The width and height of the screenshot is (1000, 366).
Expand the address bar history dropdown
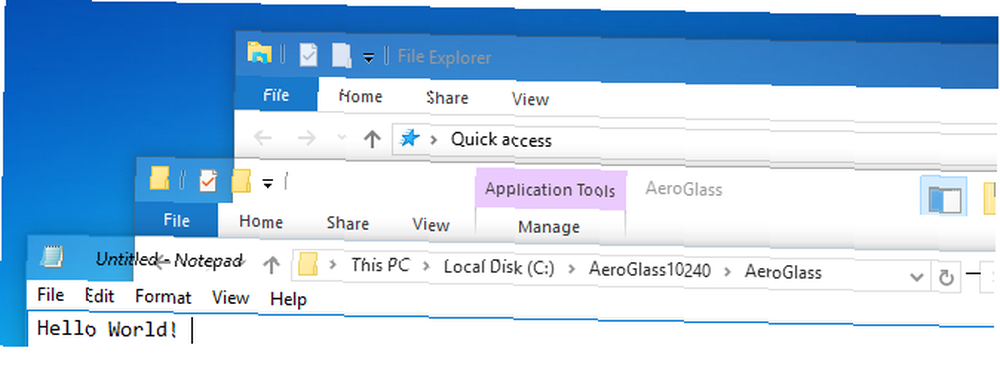(x=916, y=277)
